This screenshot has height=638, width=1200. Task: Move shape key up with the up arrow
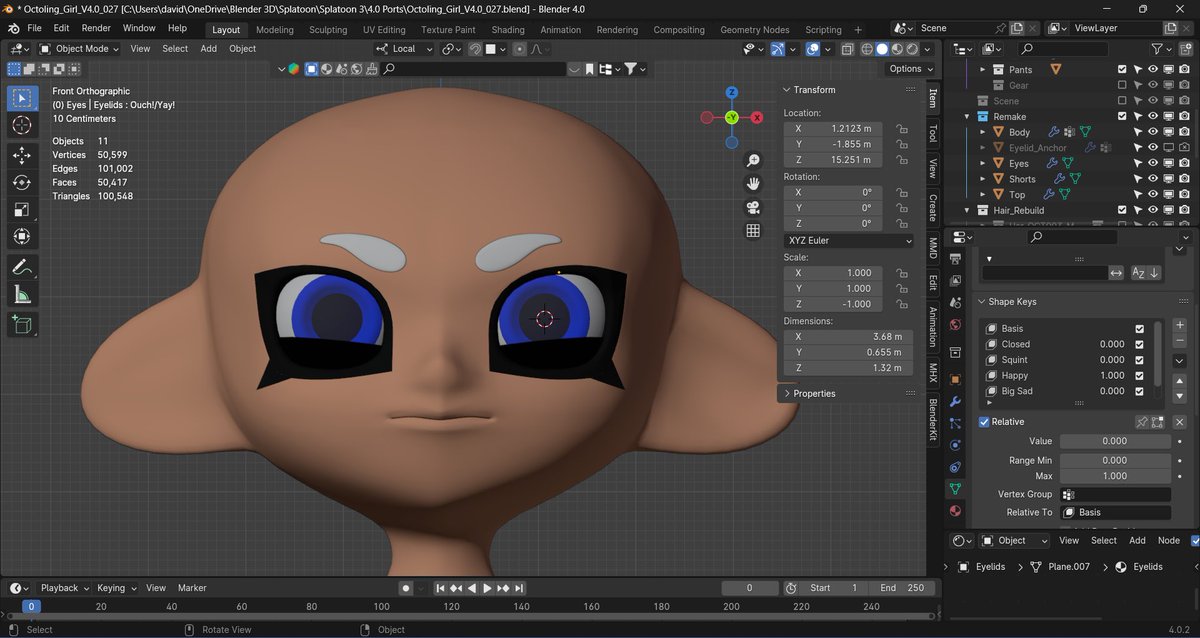click(1180, 381)
